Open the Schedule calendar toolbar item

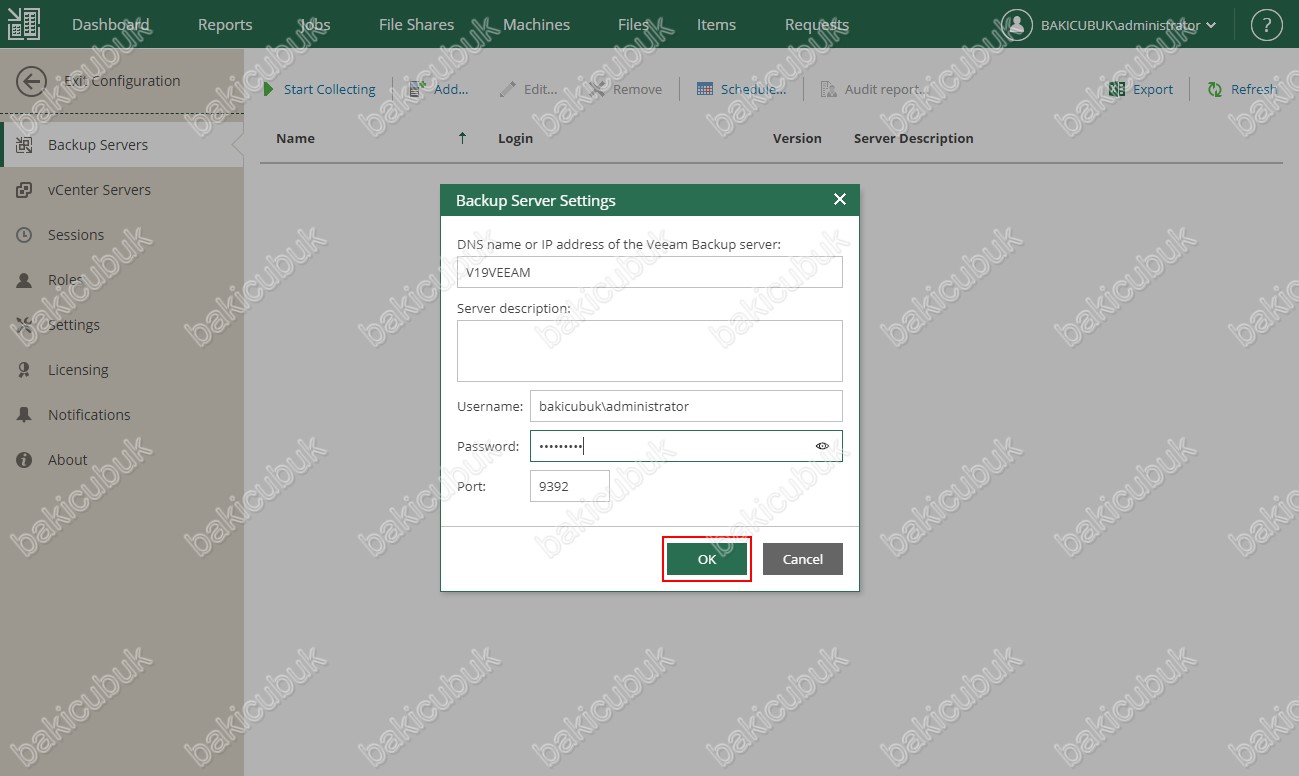click(x=741, y=90)
